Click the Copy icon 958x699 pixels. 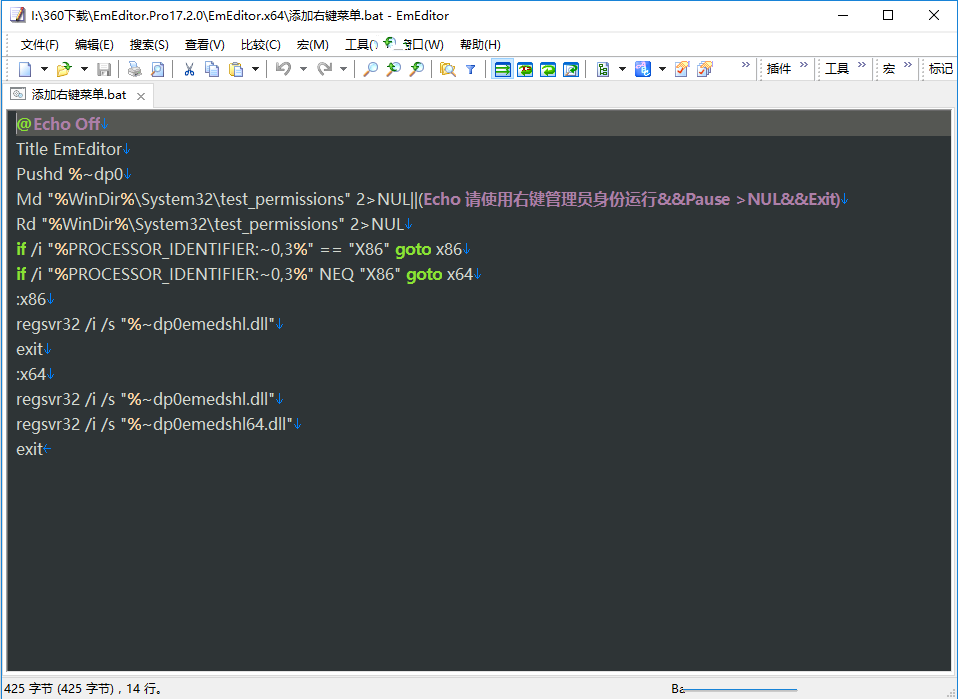212,69
